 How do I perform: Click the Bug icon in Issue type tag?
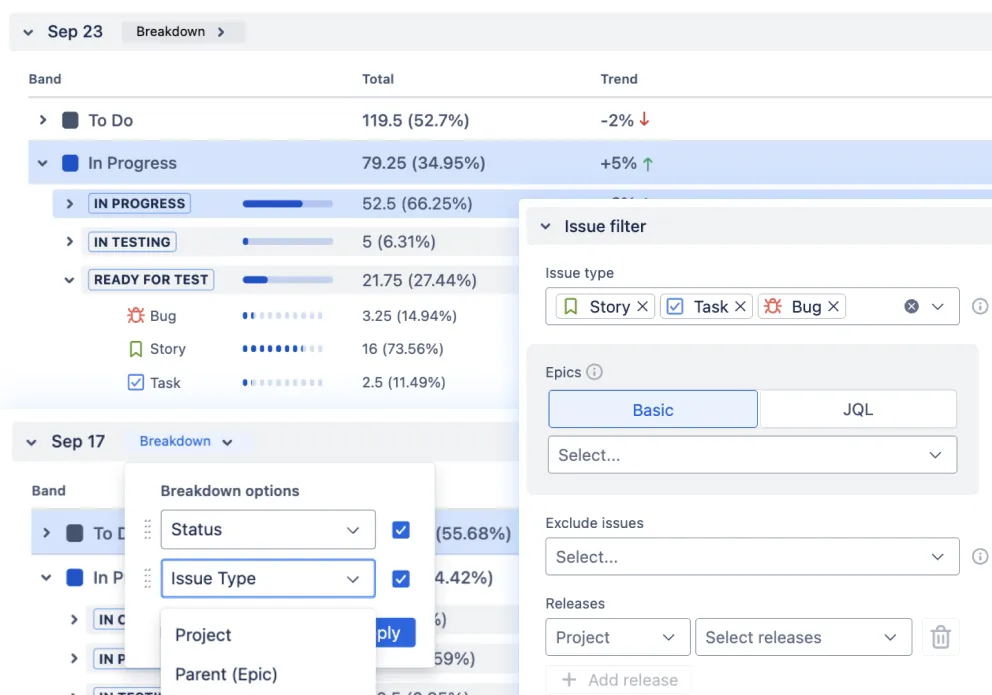[x=772, y=307]
